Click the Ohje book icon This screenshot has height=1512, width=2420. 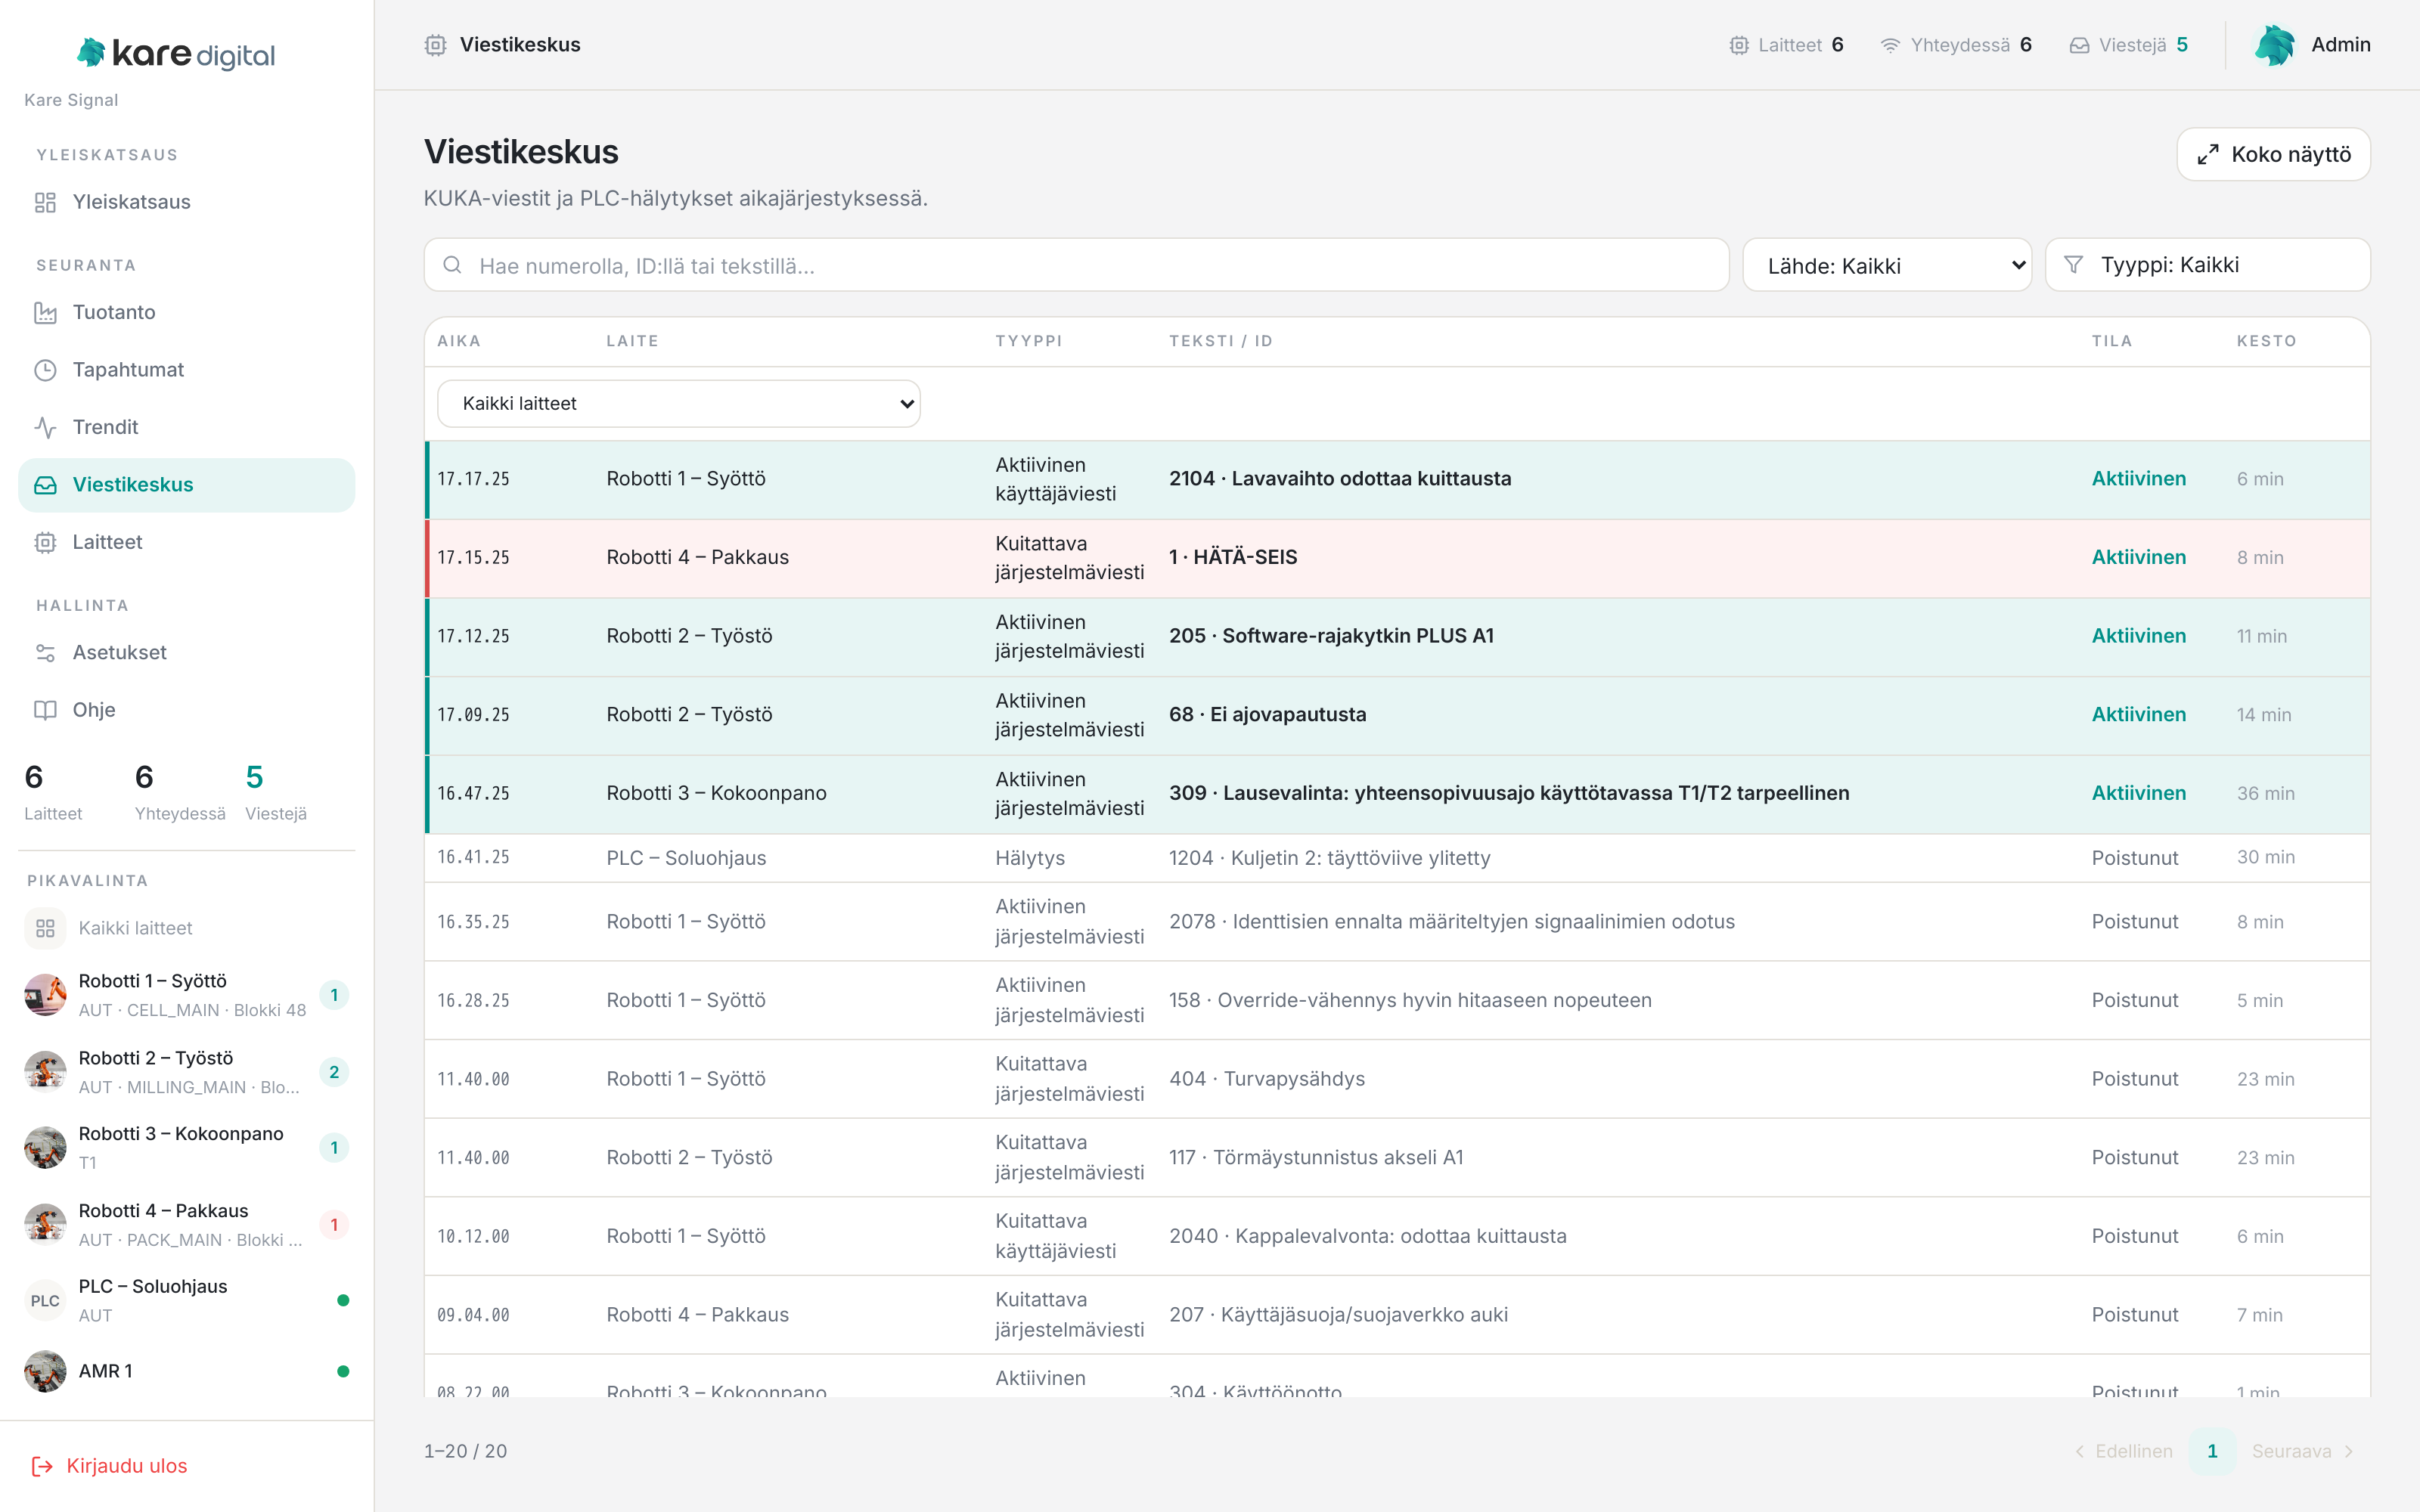(x=45, y=710)
